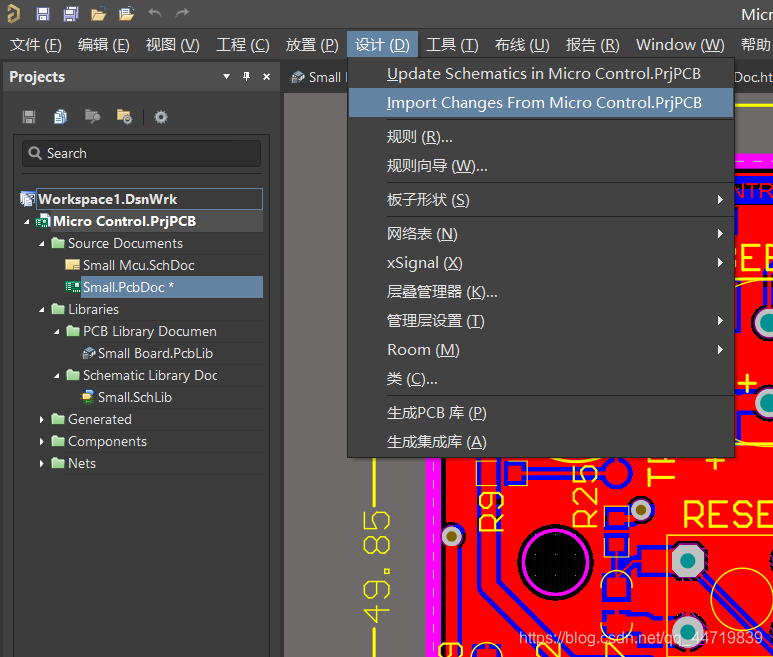This screenshot has height=657, width=773.
Task: Open Small Mcu.SchDoc document
Action: click(x=139, y=265)
